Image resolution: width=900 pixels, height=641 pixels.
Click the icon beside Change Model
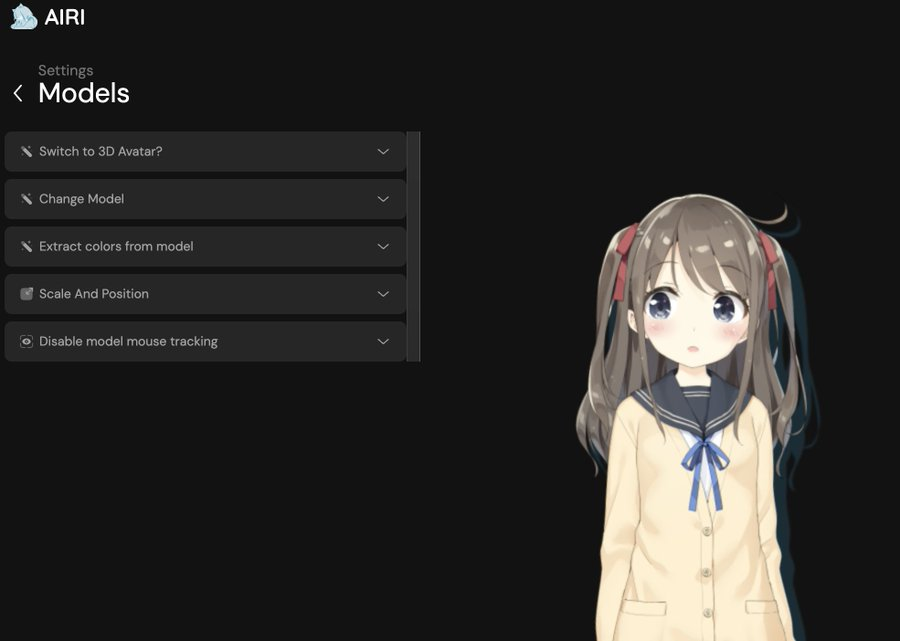coord(26,199)
